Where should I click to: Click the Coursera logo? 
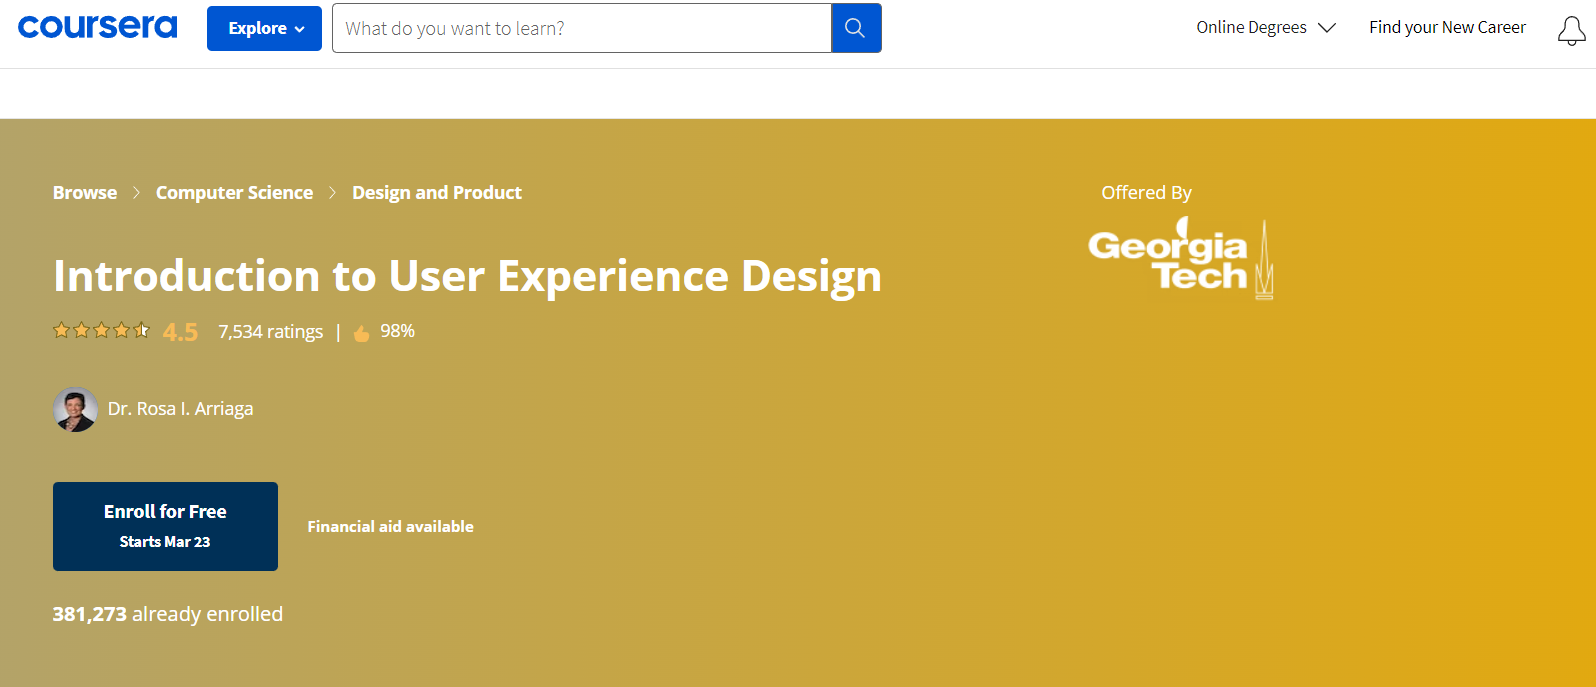point(97,27)
